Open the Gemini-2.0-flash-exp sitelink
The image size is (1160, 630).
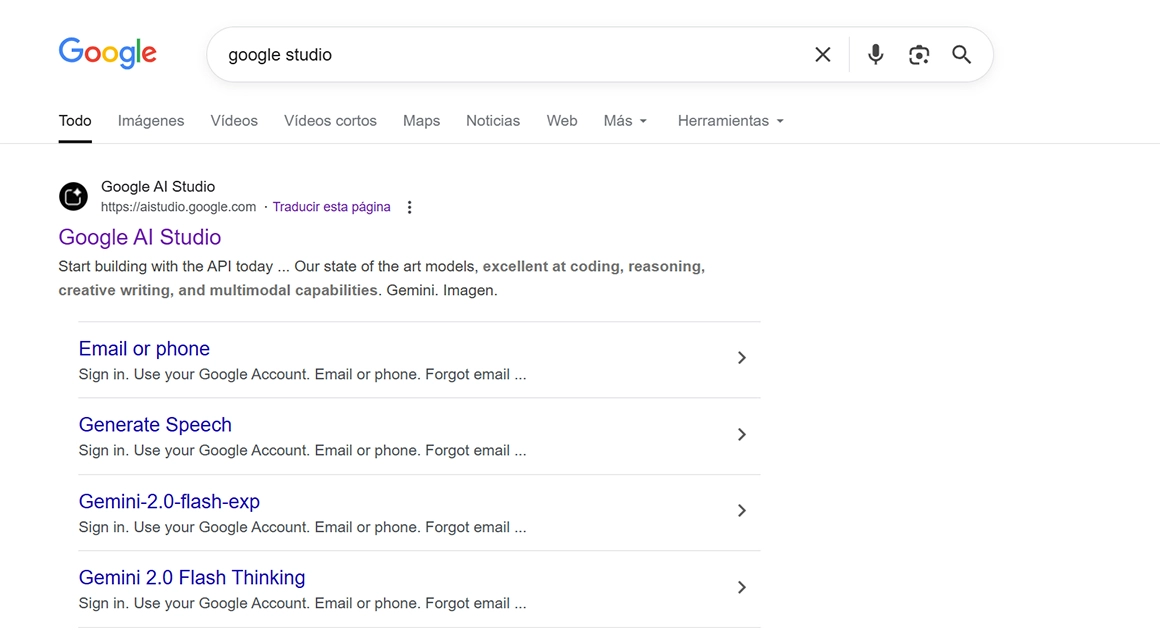pyautogui.click(x=169, y=501)
